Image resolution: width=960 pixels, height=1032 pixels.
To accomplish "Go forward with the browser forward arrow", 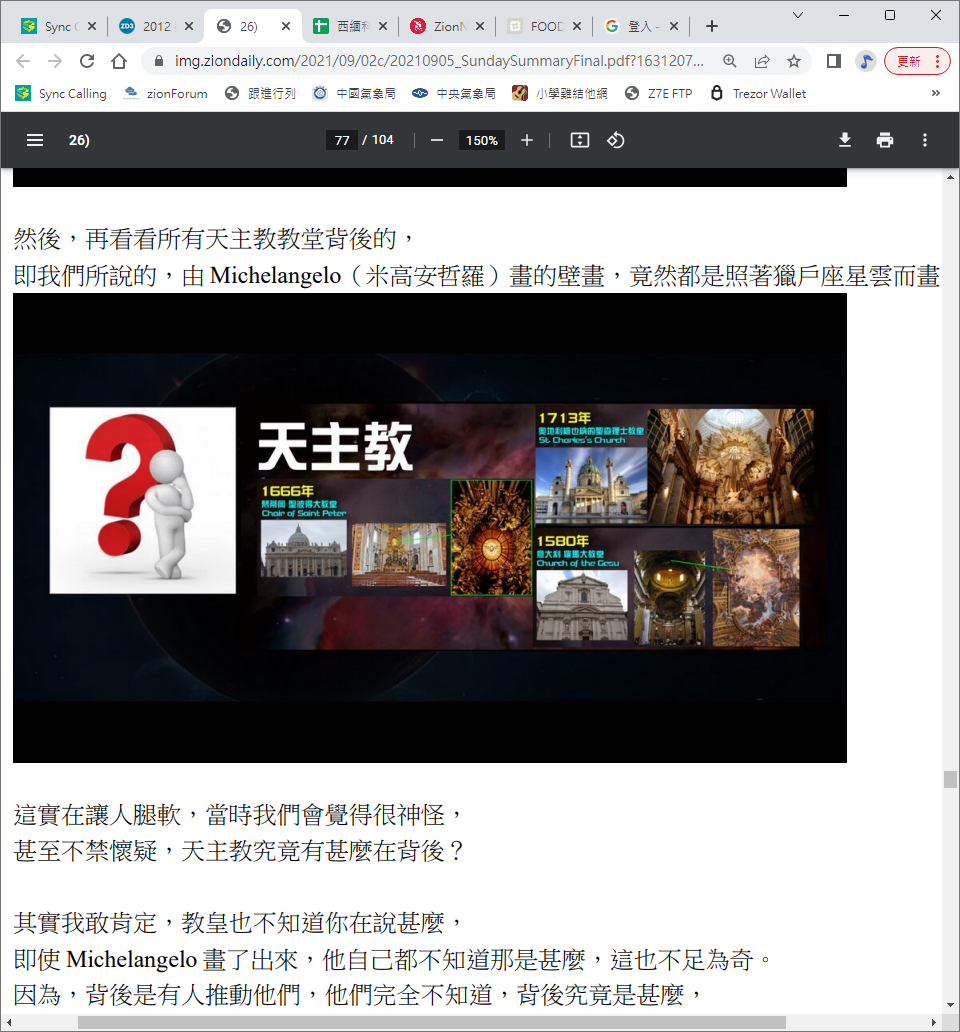I will 55,61.
